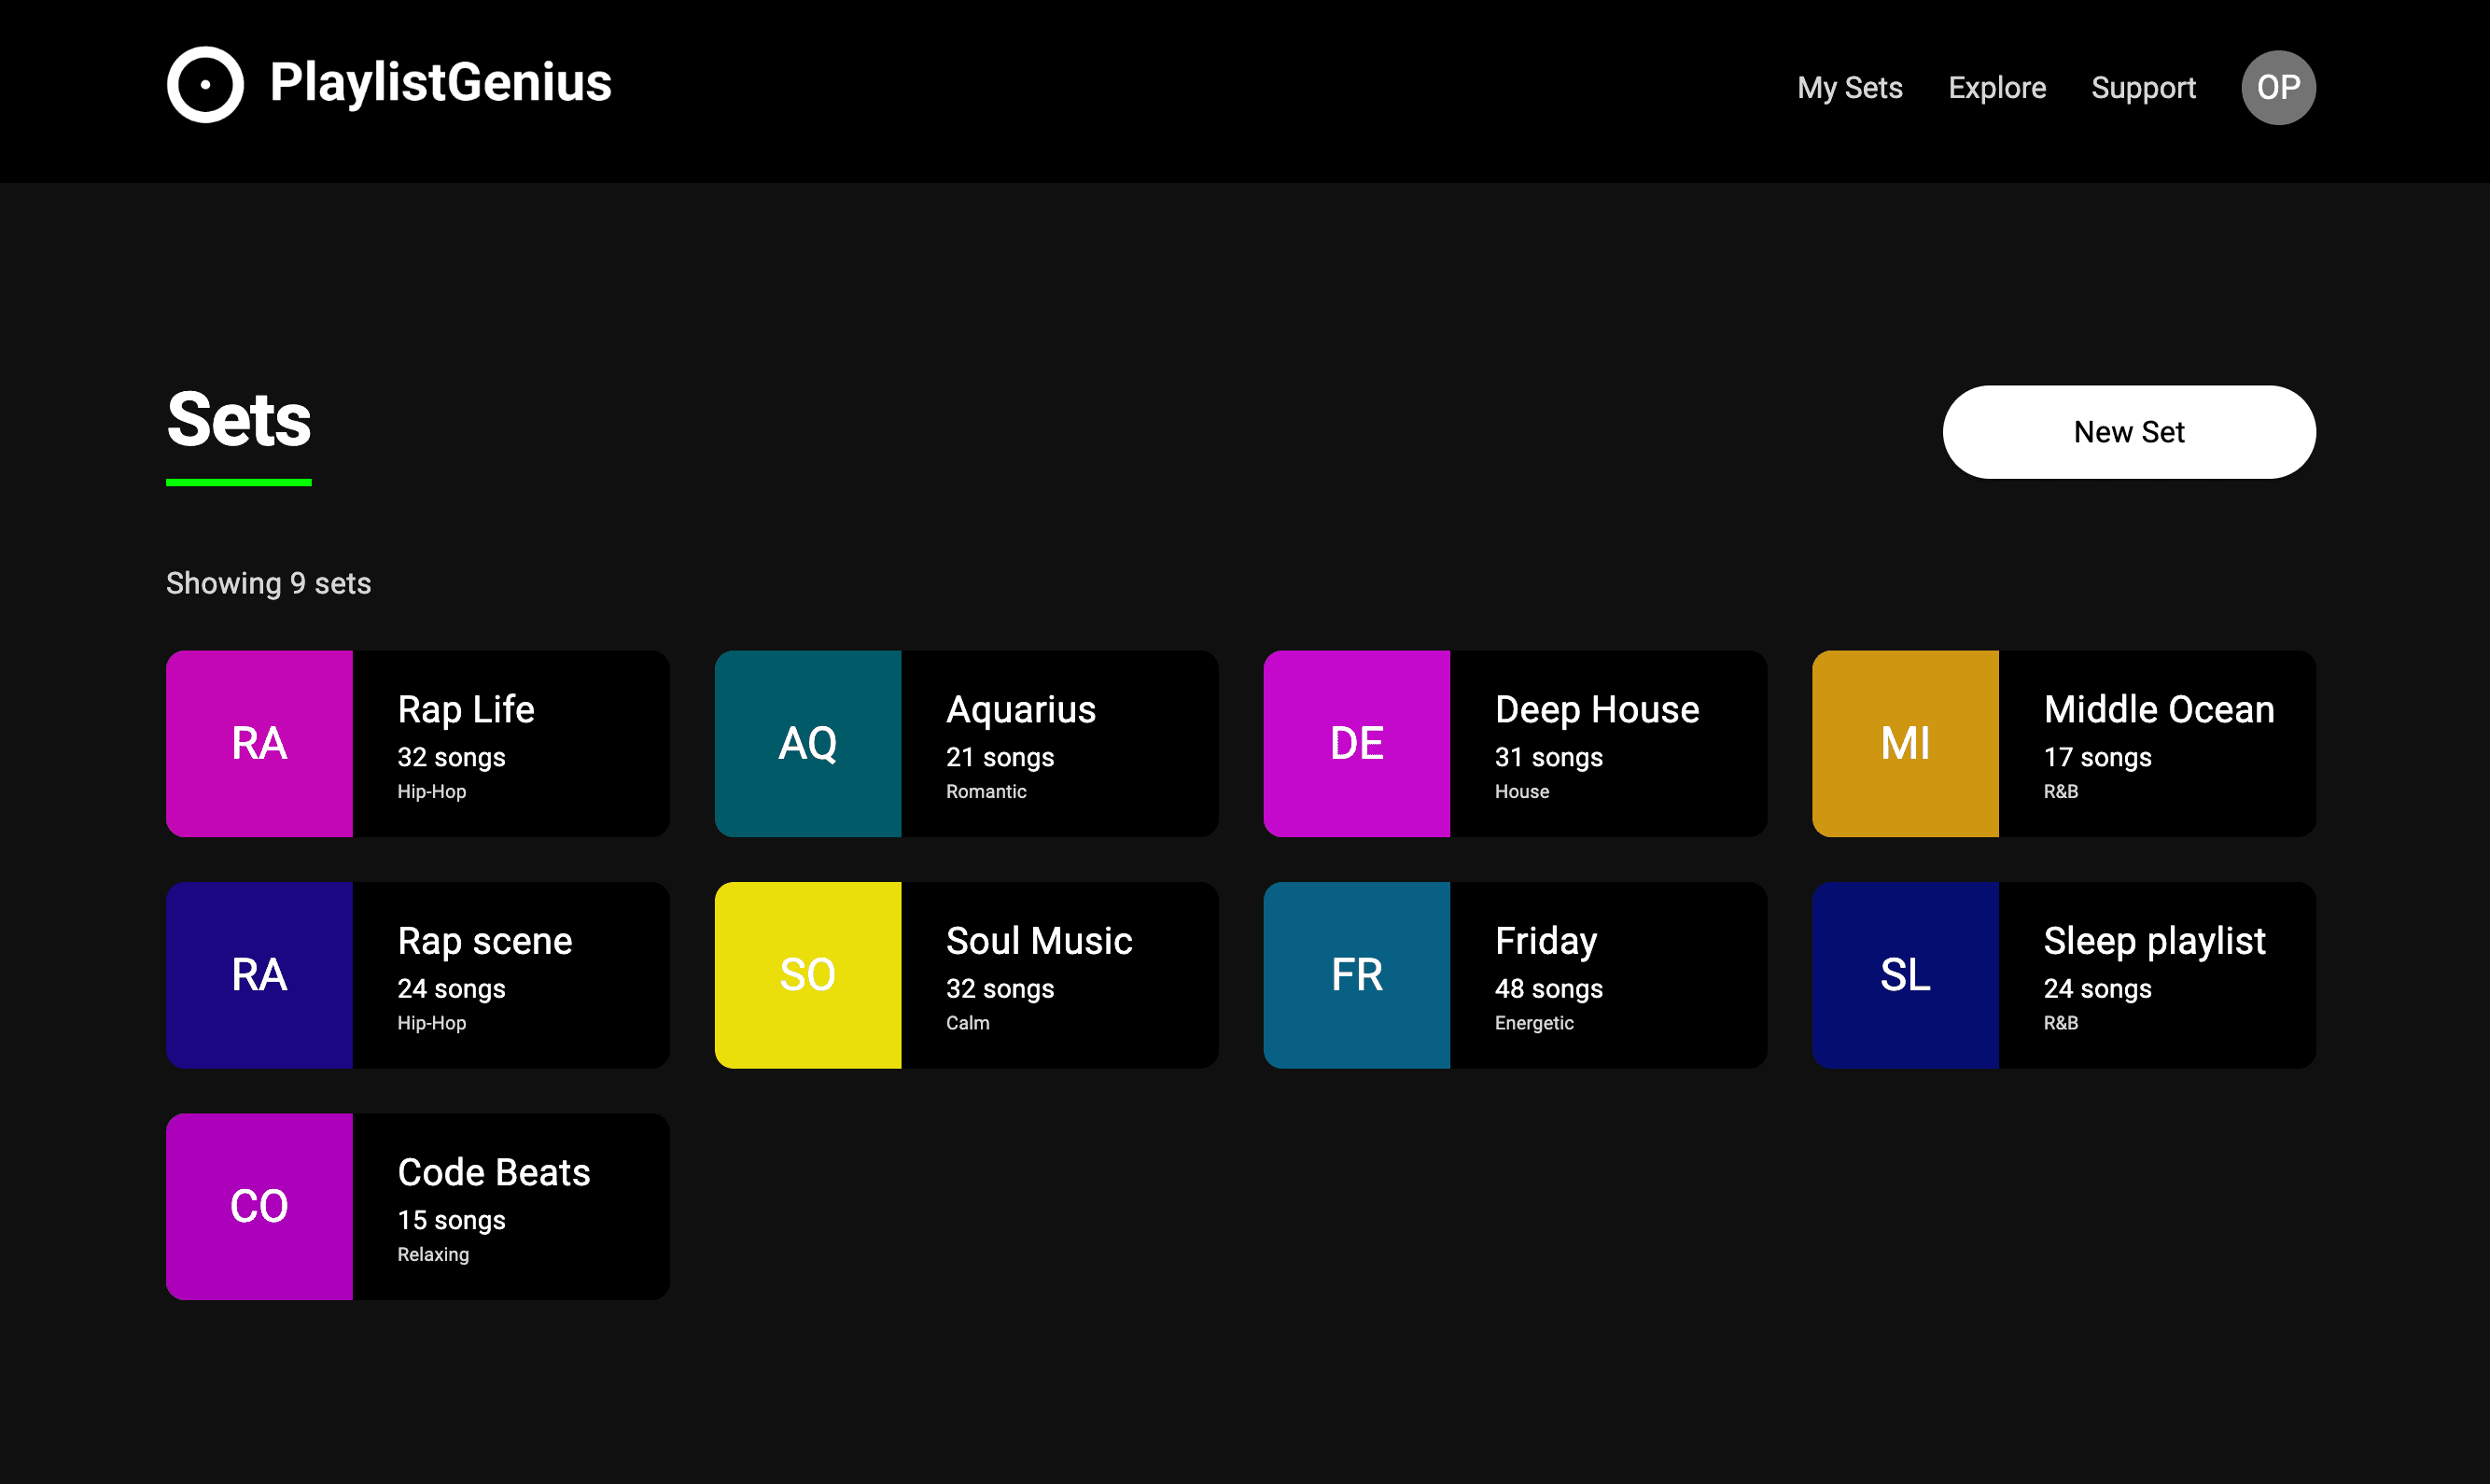Click the gold MI playlist tile
Viewport: 2490px width, 1484px height.
click(x=1904, y=743)
